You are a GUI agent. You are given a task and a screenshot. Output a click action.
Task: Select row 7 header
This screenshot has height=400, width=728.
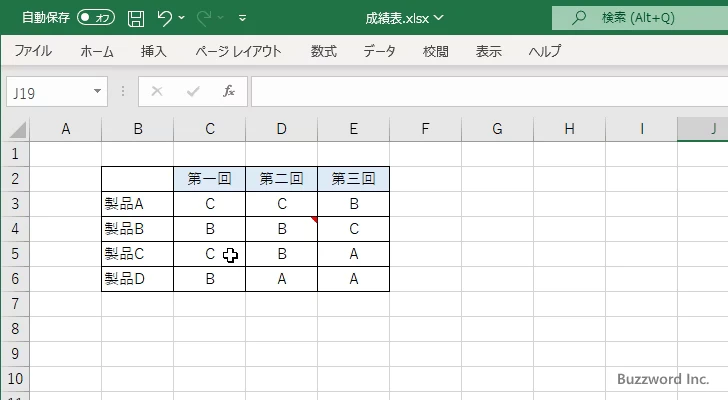[x=15, y=304]
